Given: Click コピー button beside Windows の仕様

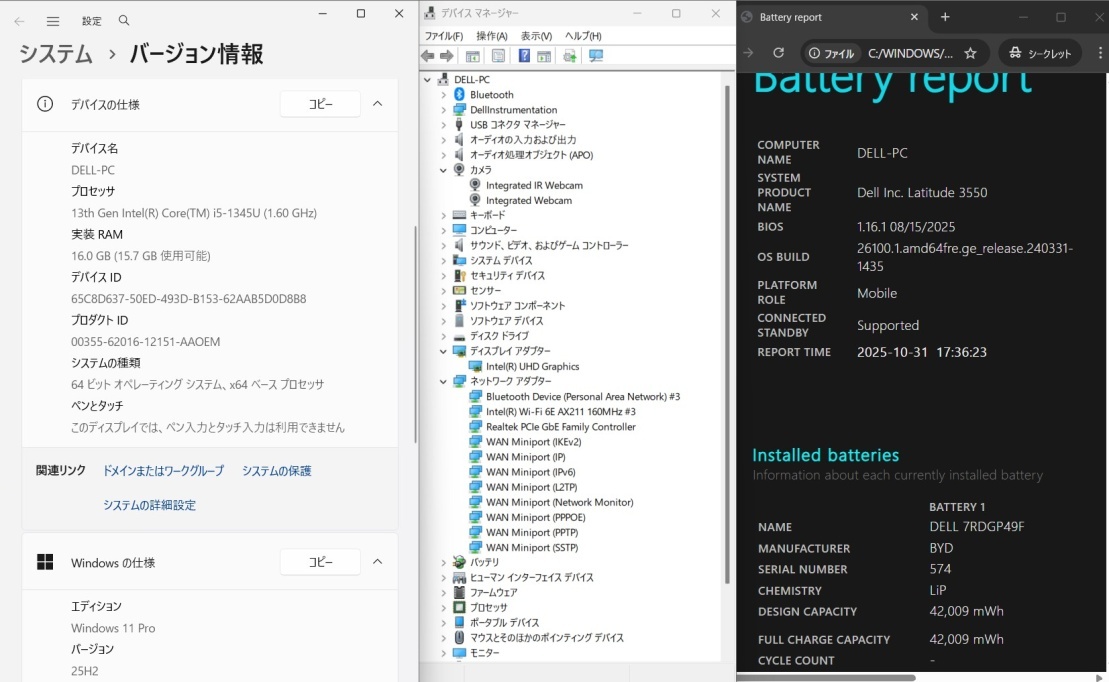Looking at the screenshot, I should pyautogui.click(x=320, y=562).
